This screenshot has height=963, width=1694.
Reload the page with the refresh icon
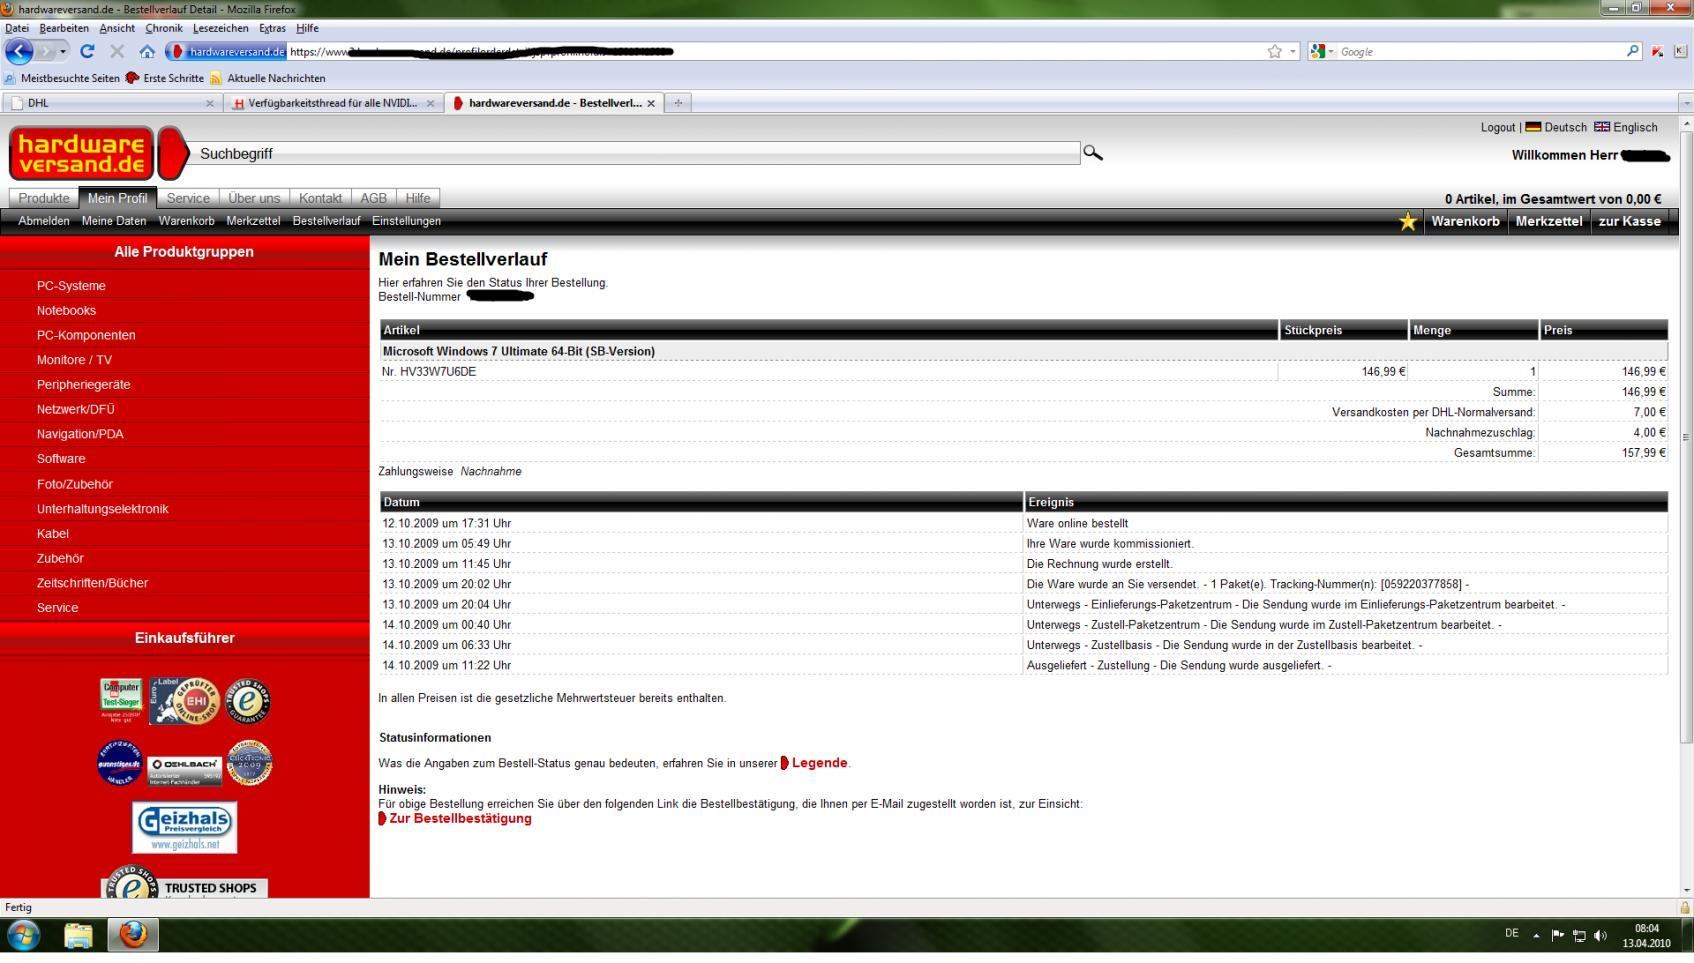(87, 51)
